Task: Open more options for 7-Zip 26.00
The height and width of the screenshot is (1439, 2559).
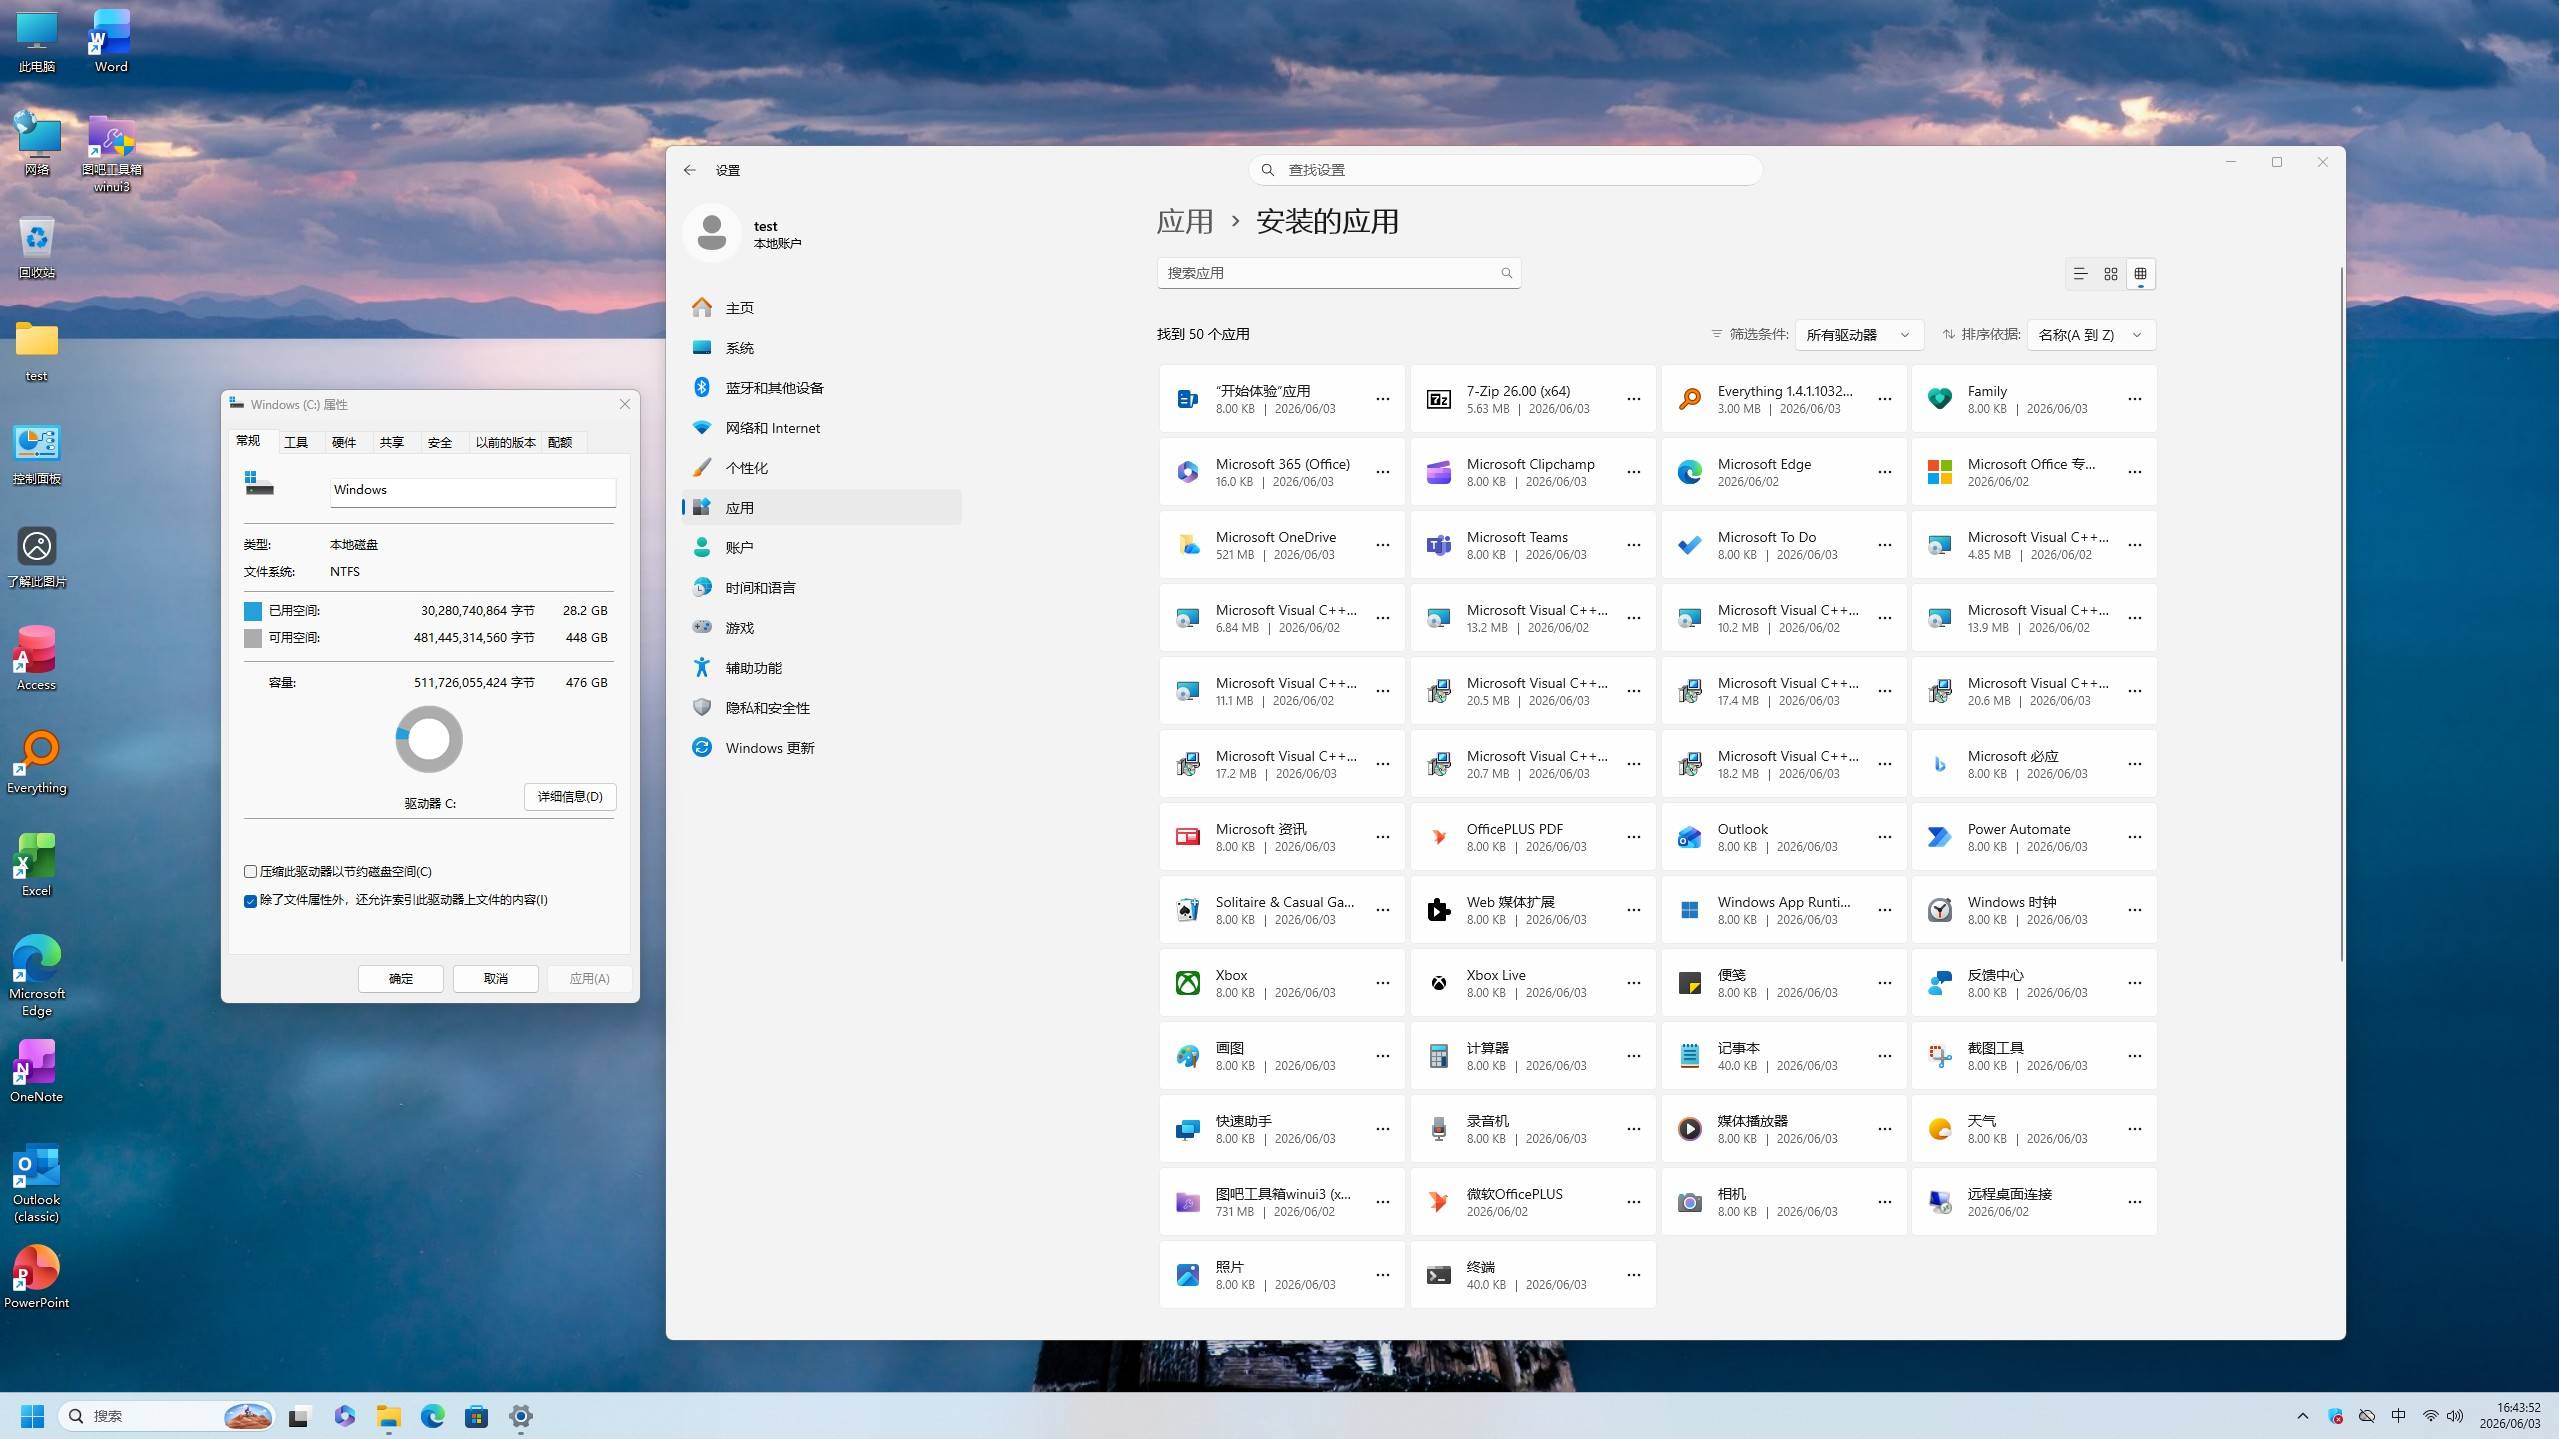Action: pos(1633,399)
